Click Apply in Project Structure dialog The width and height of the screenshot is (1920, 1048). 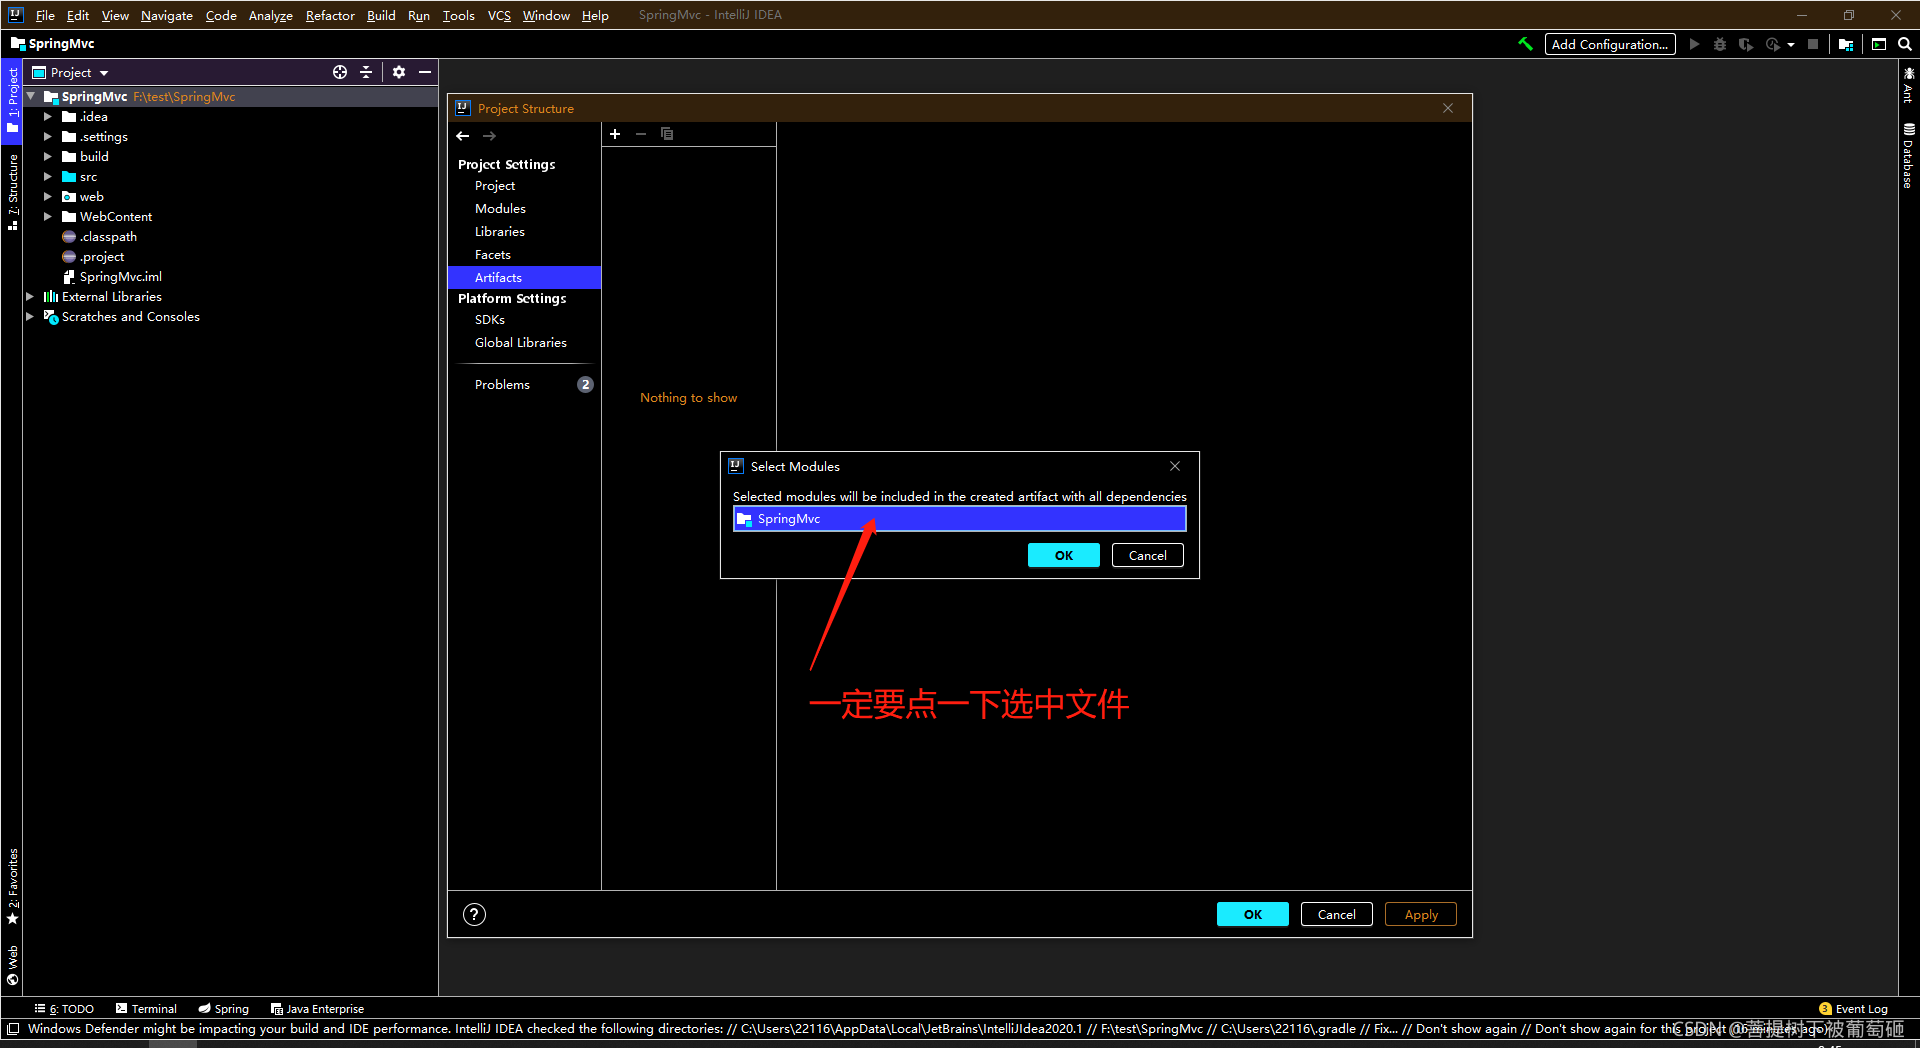point(1421,914)
